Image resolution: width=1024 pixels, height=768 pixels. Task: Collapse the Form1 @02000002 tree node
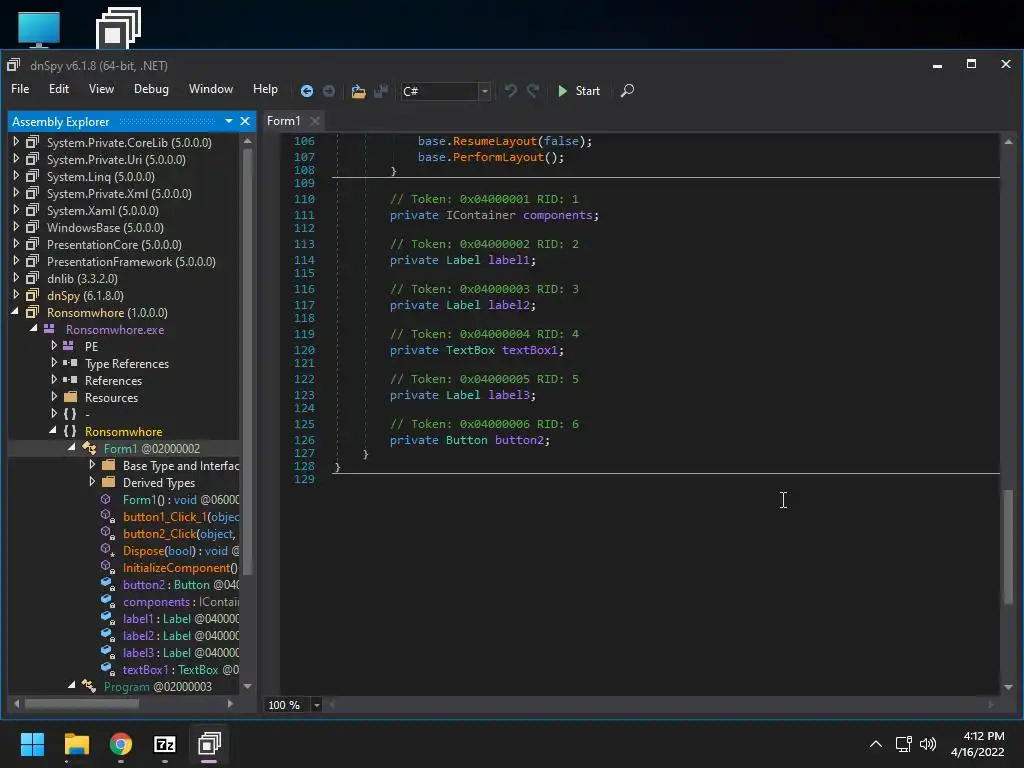(72, 449)
